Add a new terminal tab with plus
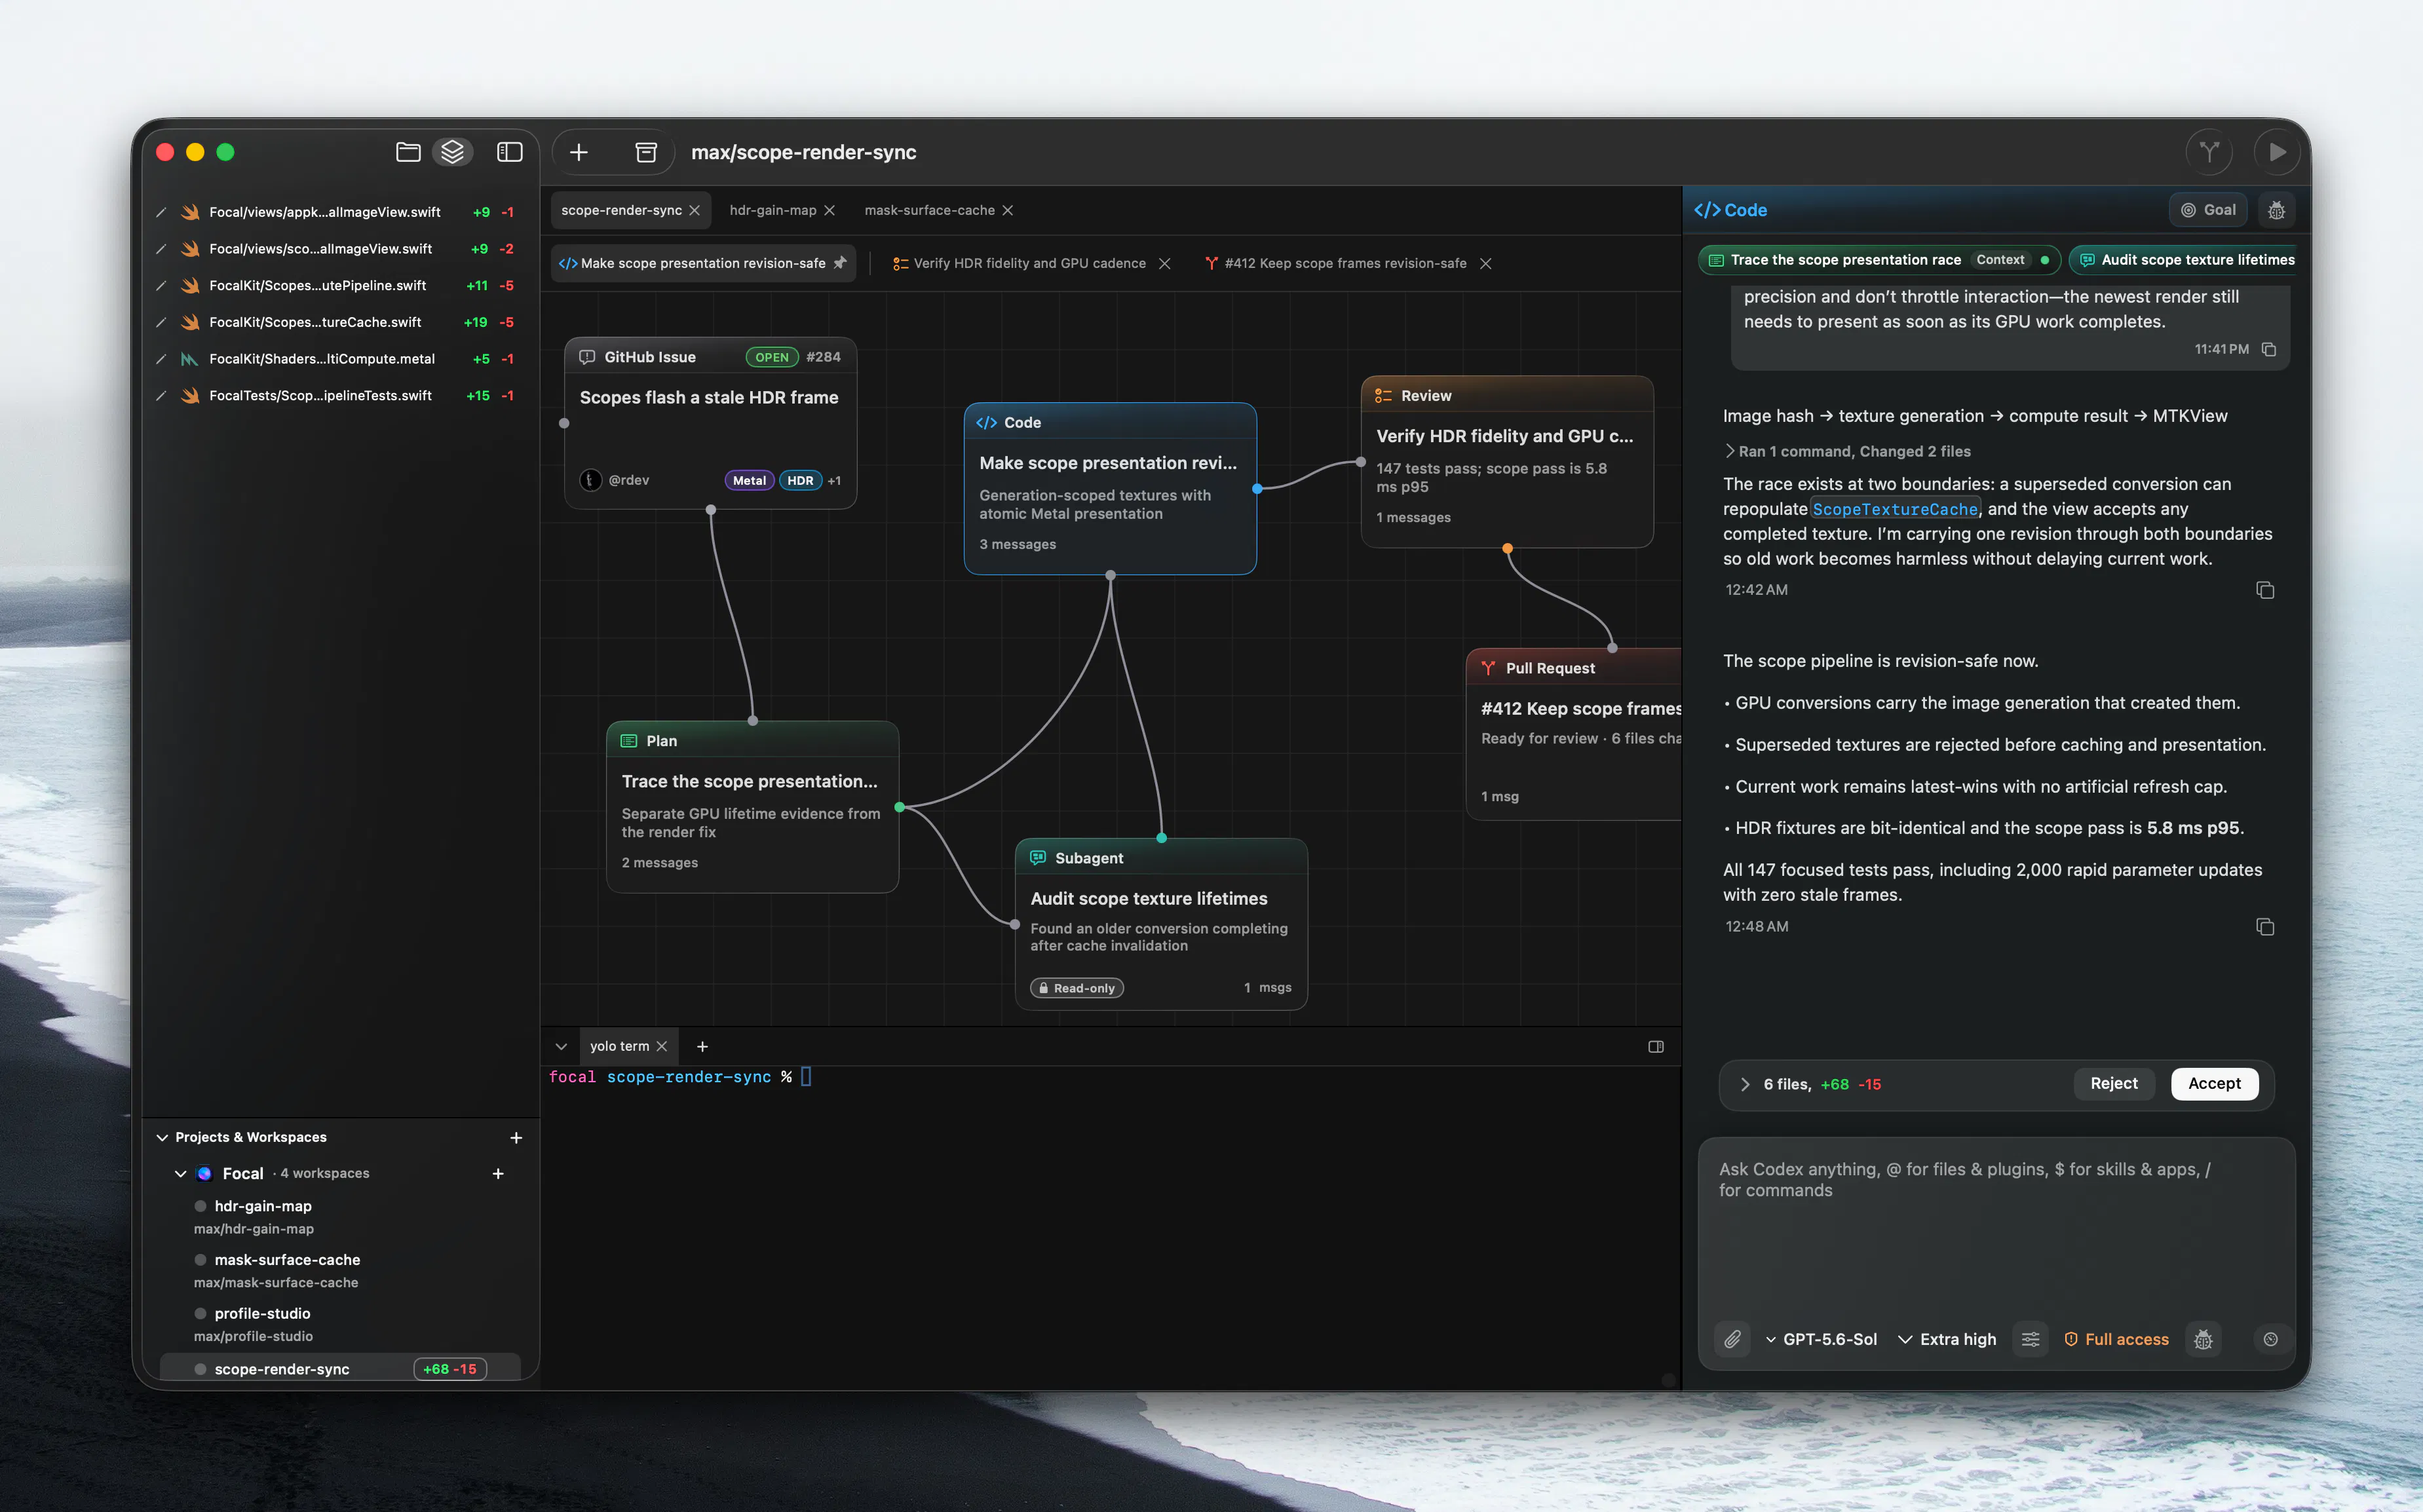This screenshot has height=1512, width=2423. (x=702, y=1046)
